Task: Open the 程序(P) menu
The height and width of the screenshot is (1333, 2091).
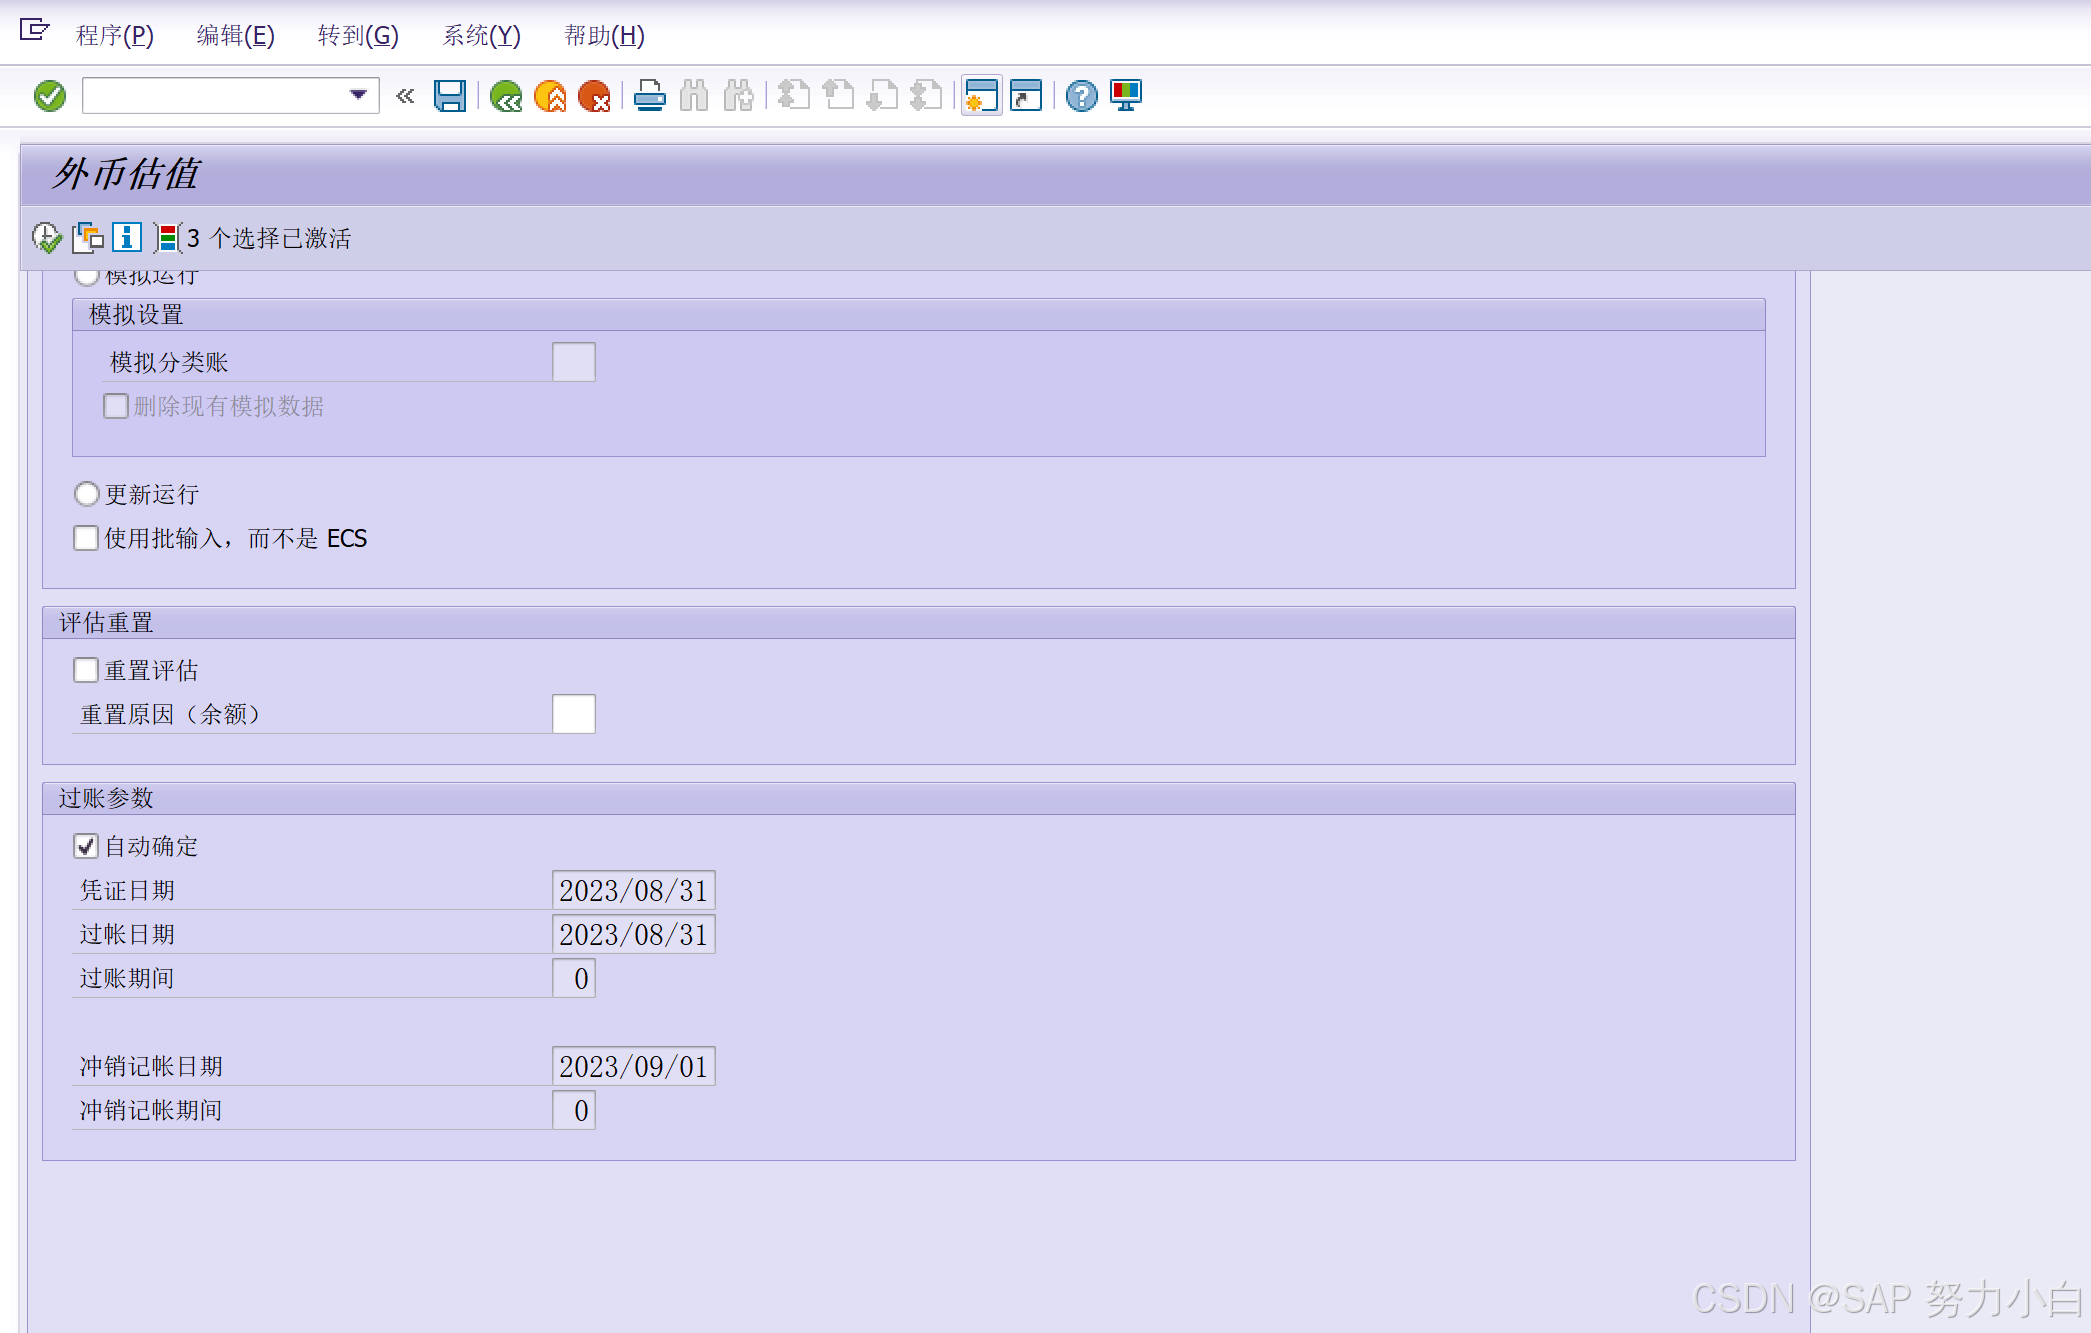Action: [x=115, y=36]
